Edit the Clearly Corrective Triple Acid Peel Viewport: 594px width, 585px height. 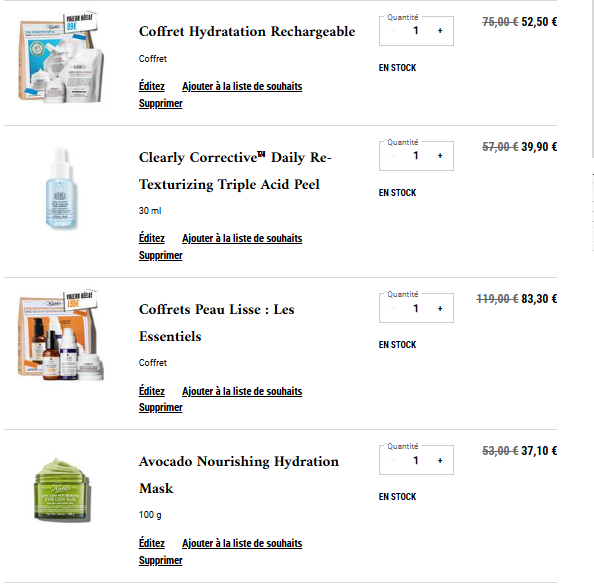click(152, 238)
